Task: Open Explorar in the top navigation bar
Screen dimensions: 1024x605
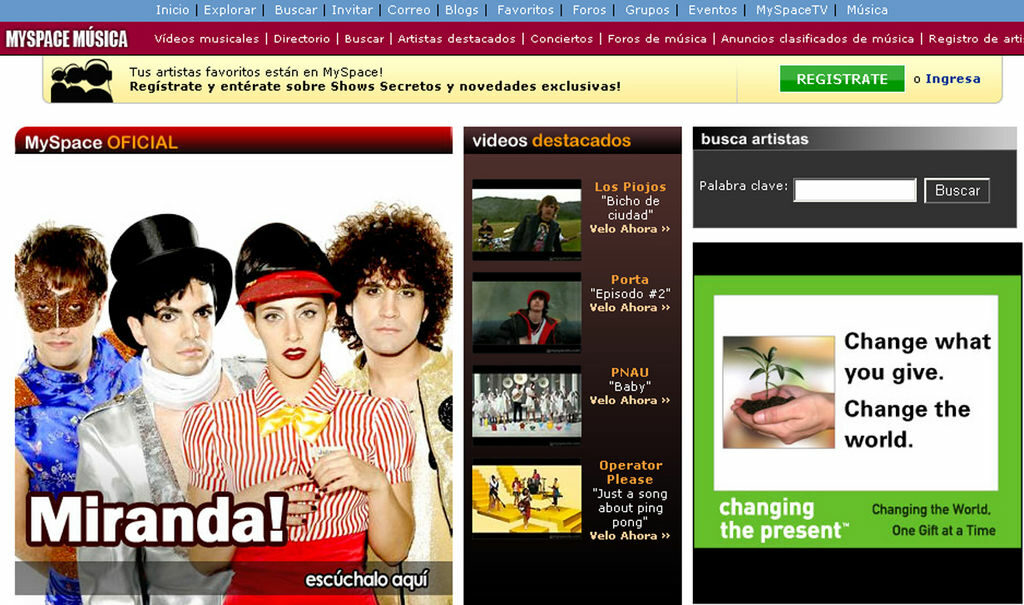Action: 230,10
